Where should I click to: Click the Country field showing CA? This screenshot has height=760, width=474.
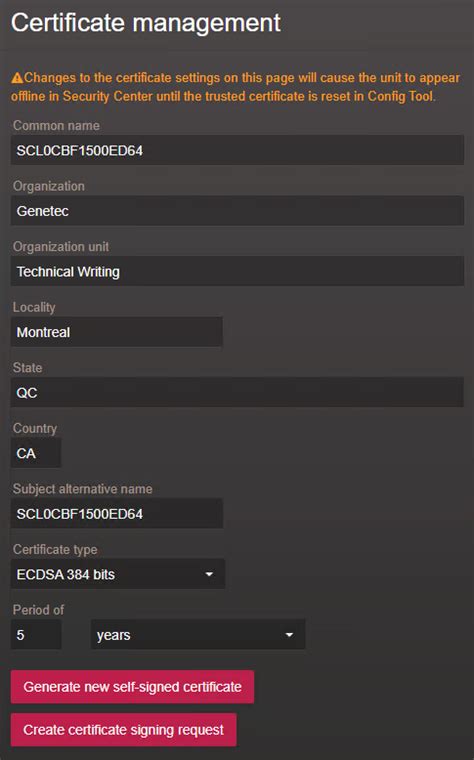tap(36, 453)
